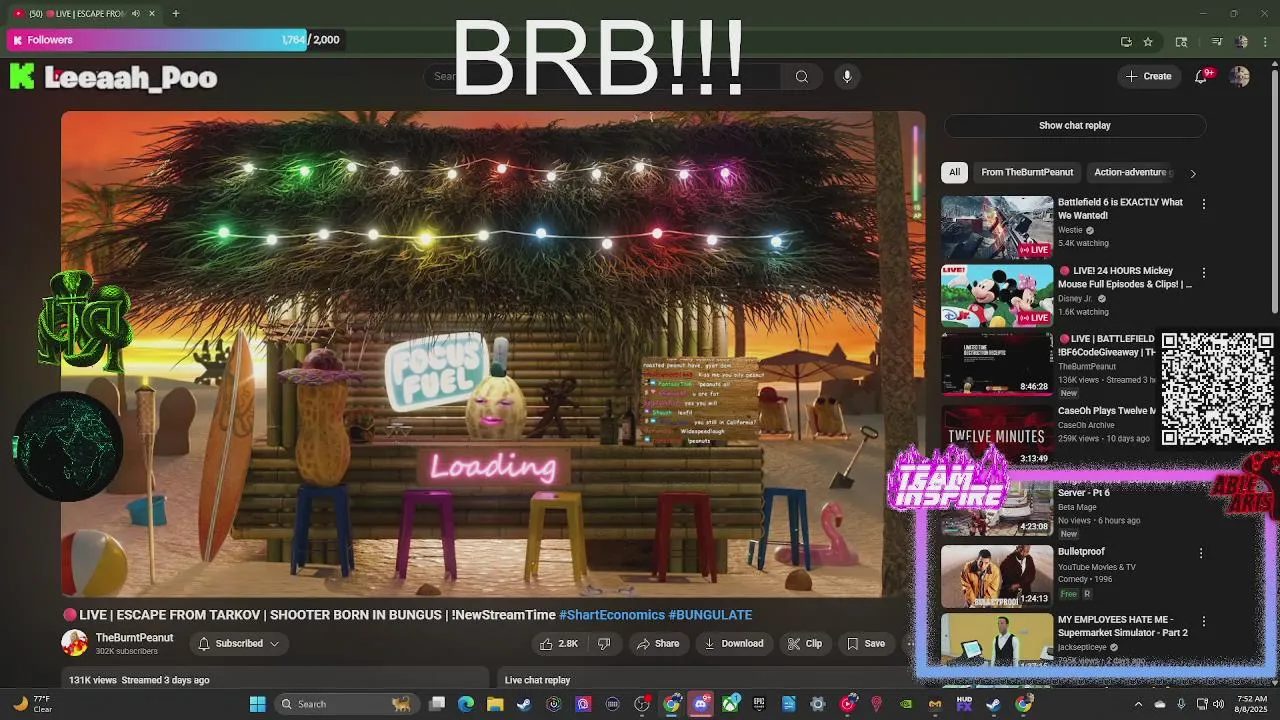The height and width of the screenshot is (720, 1280).
Task: Open a new browser tab
Action: coord(175,13)
